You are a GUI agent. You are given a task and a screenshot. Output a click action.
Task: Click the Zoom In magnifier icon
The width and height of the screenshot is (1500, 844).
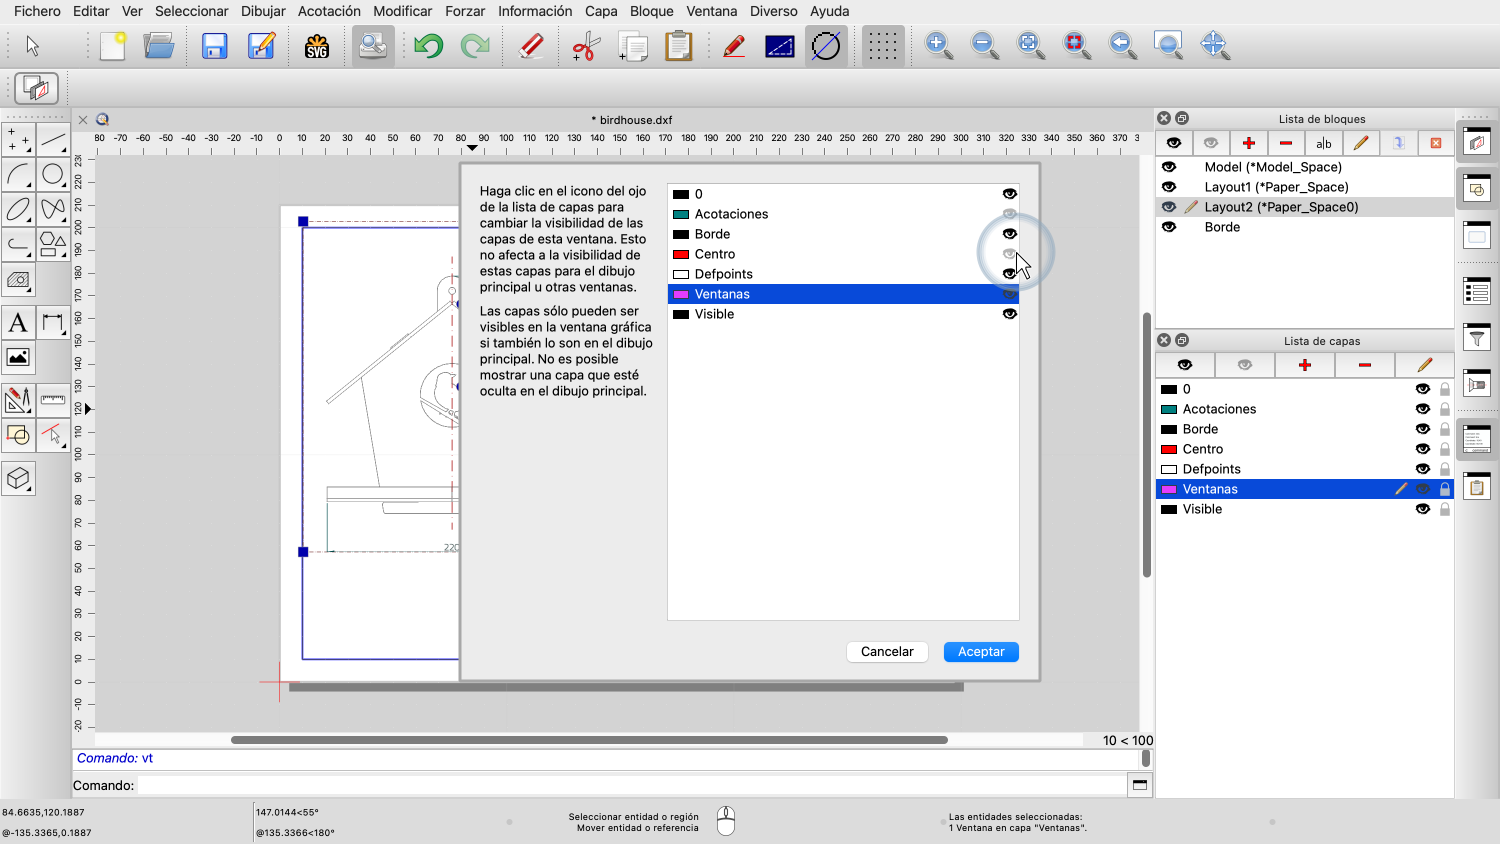pos(937,46)
